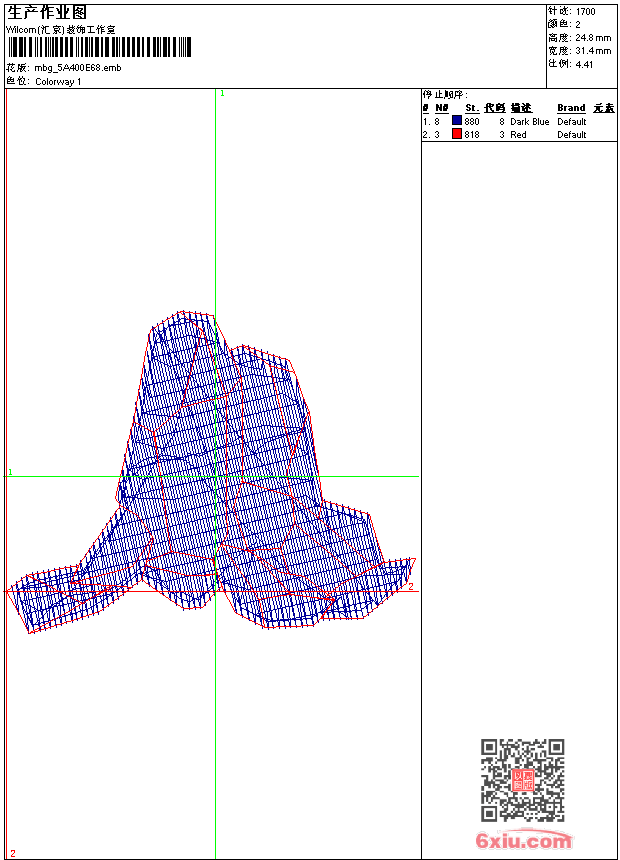Click green marker 1 on vertical axis
Image resolution: width=620 pixels, height=860 pixels.
click(222, 94)
